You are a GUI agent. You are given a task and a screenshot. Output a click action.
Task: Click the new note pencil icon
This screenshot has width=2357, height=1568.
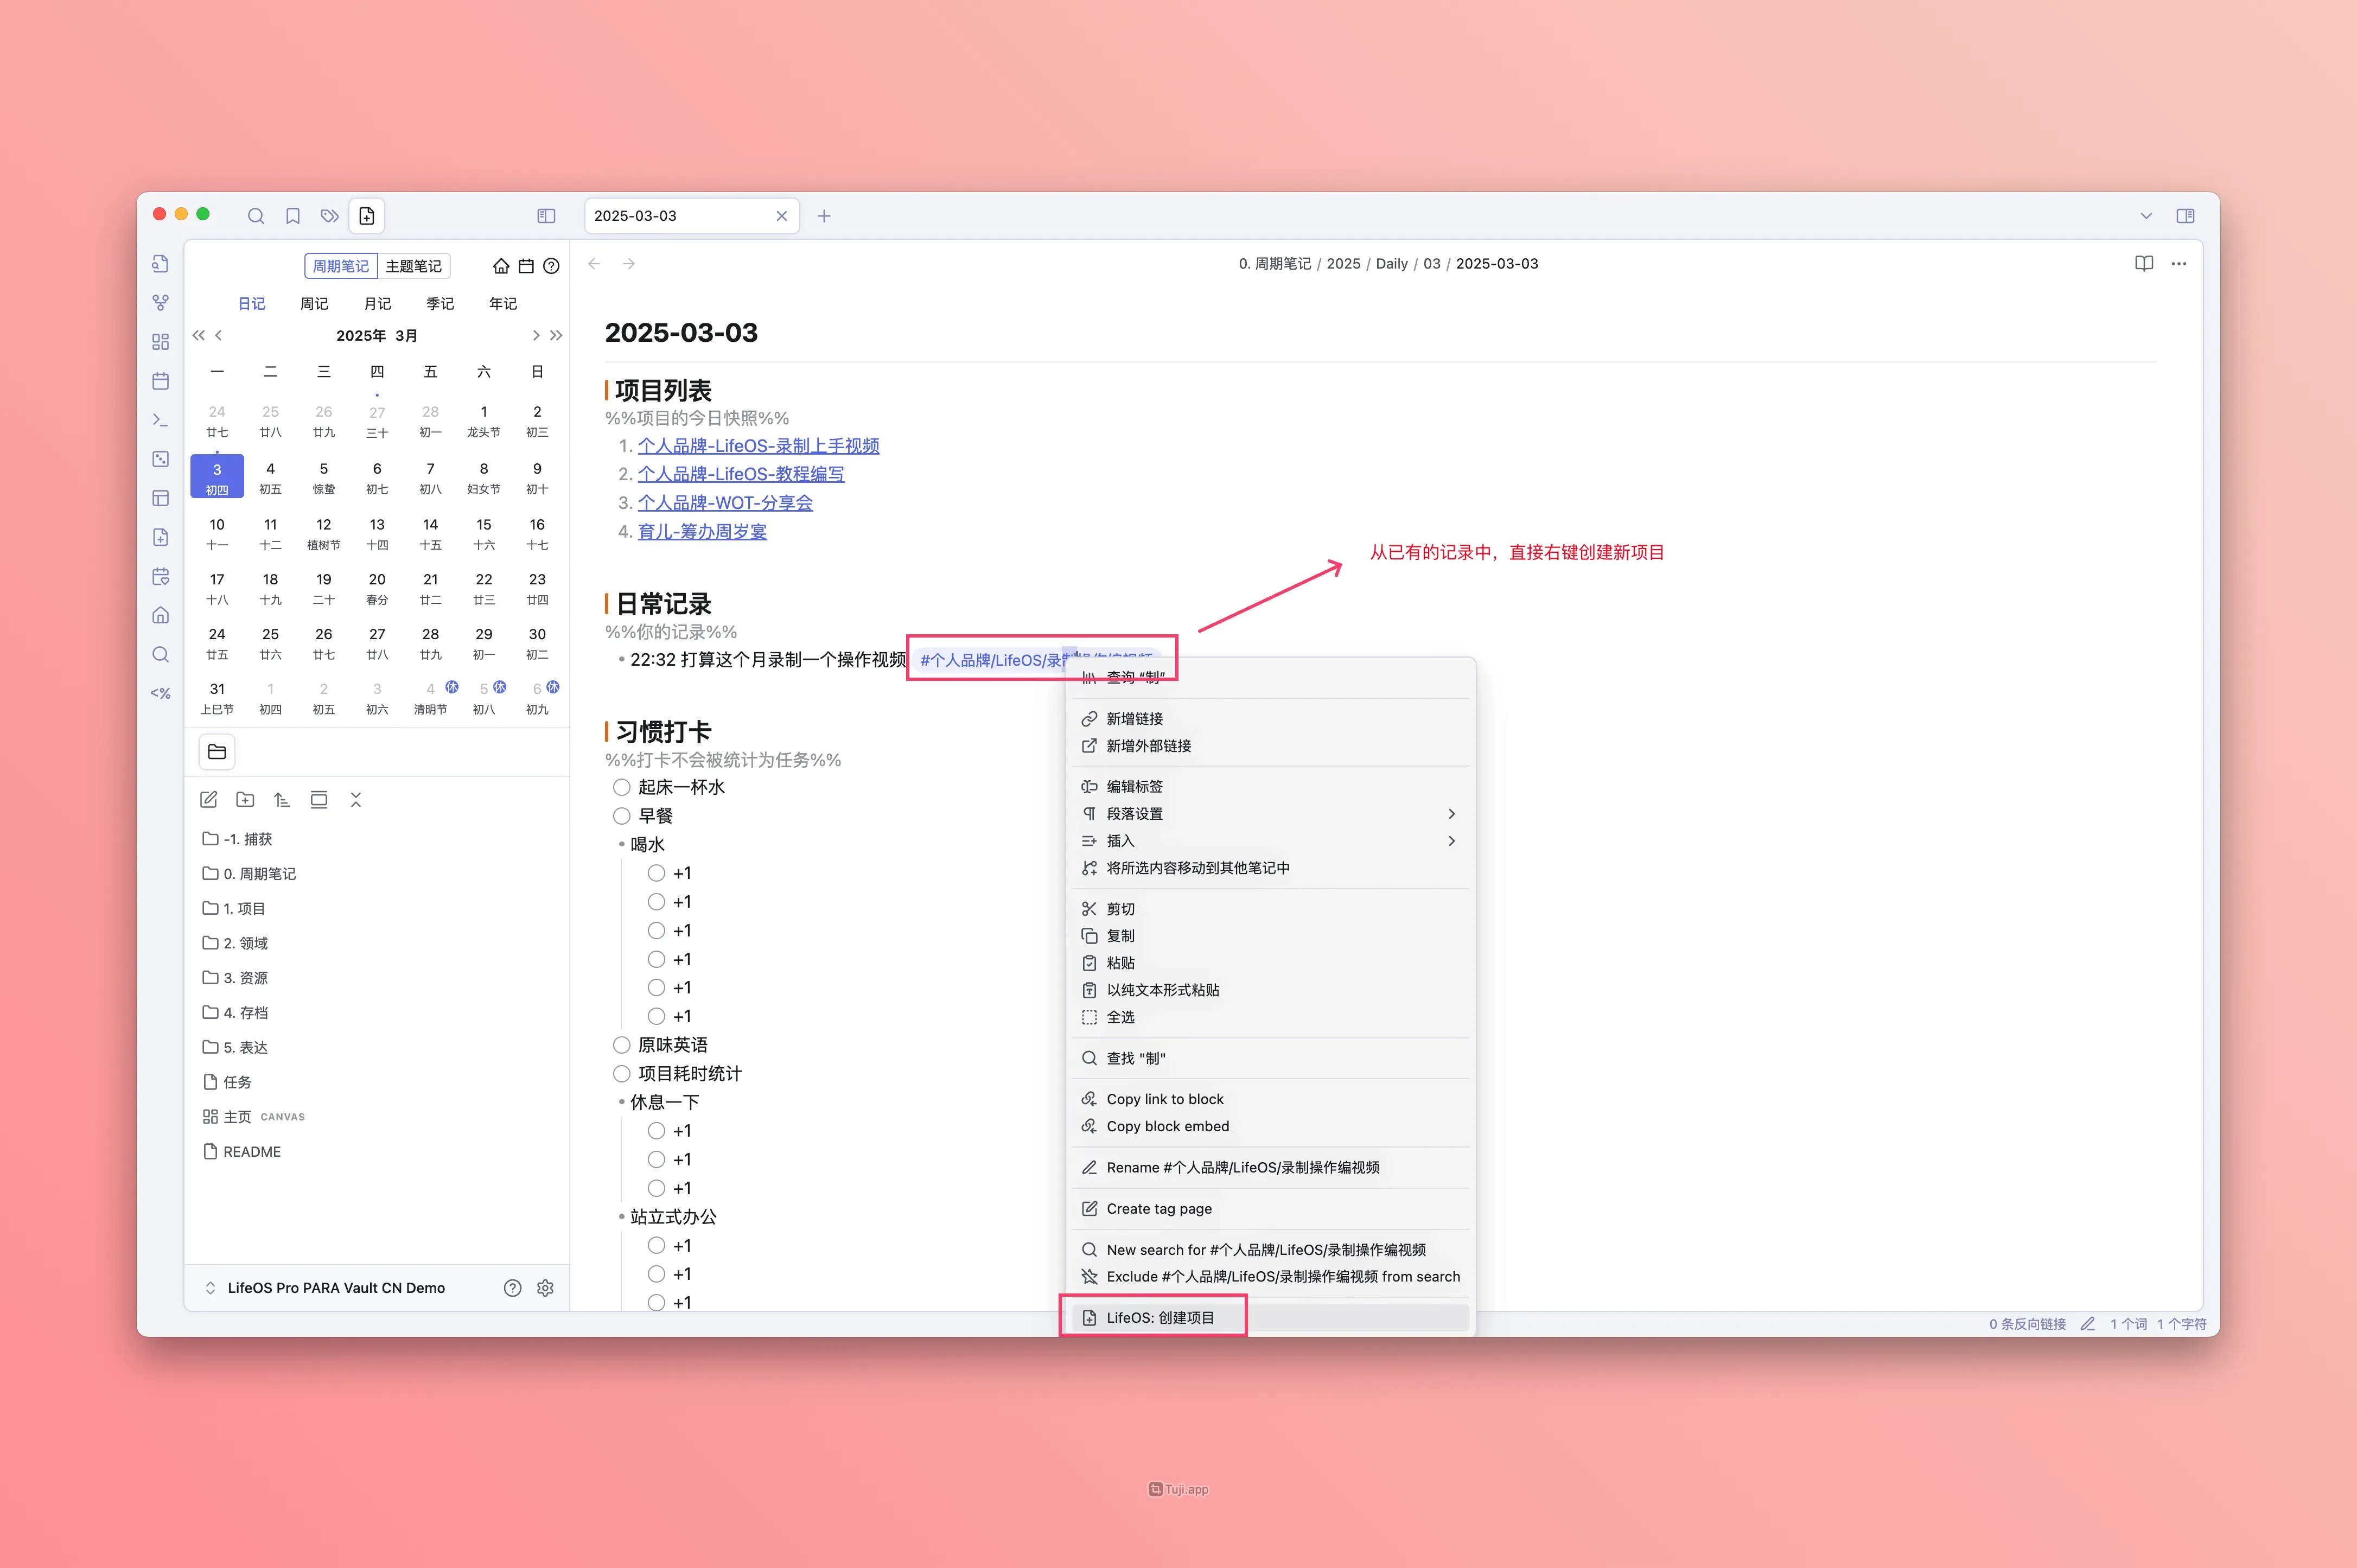(x=209, y=800)
